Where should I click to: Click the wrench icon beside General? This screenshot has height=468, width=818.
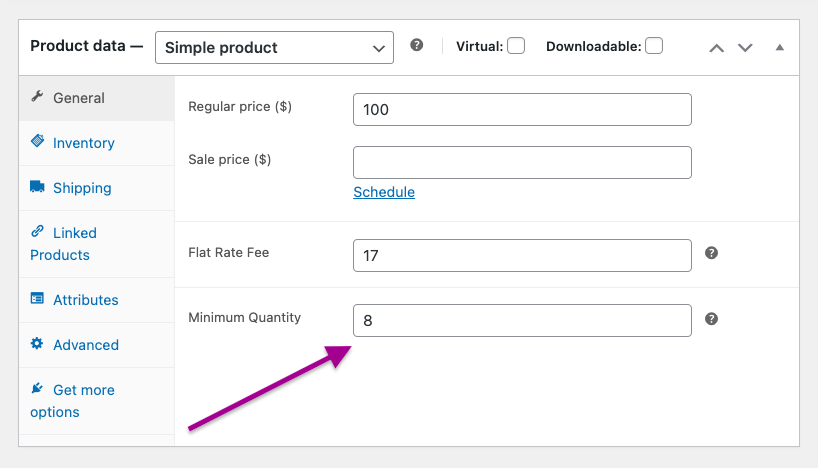point(37,97)
